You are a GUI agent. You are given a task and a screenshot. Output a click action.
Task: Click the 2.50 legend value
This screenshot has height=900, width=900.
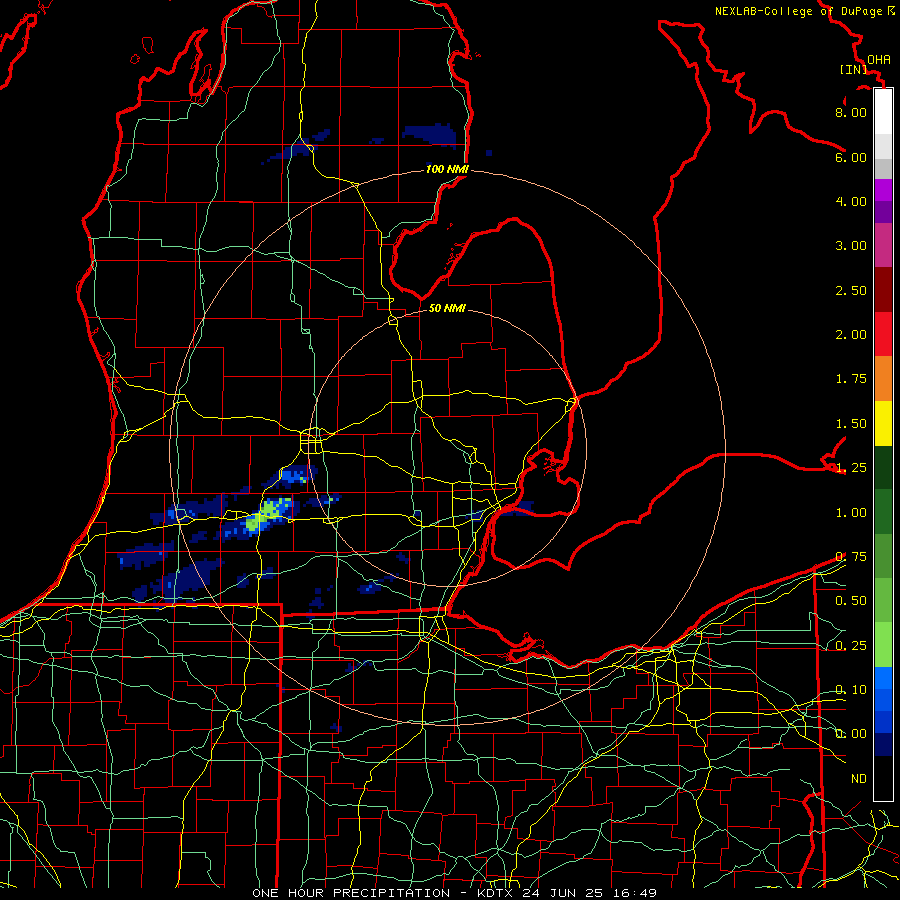[851, 290]
